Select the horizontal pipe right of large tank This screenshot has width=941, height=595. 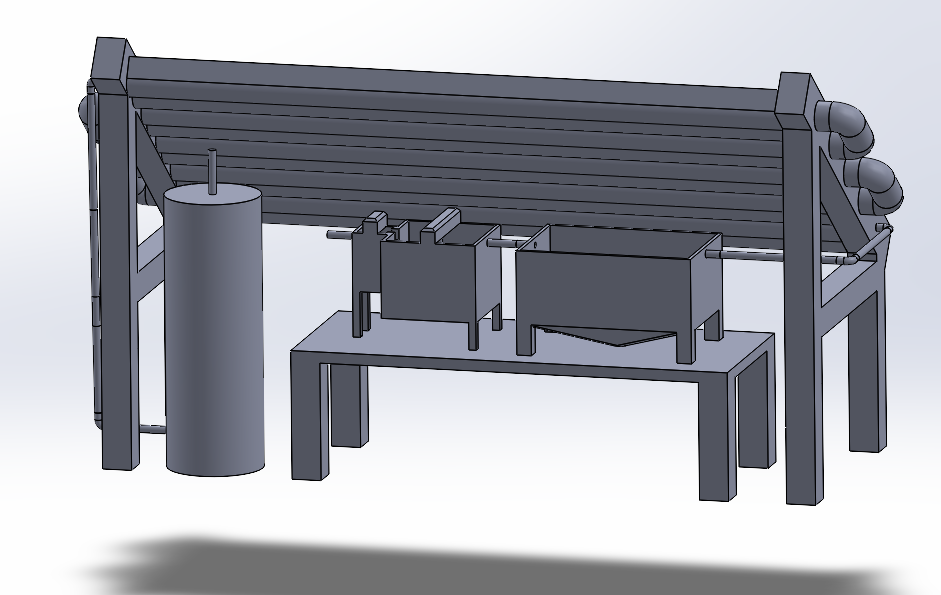[x=770, y=255]
